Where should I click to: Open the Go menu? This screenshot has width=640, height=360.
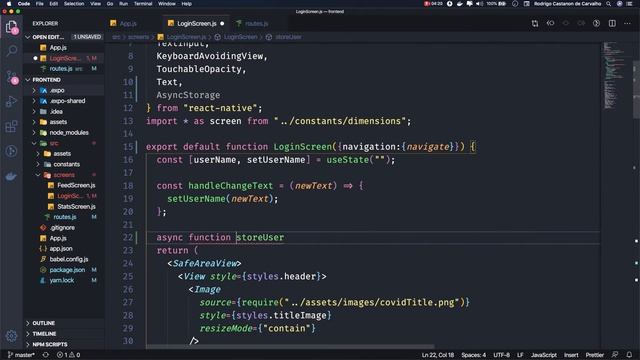(110, 4)
